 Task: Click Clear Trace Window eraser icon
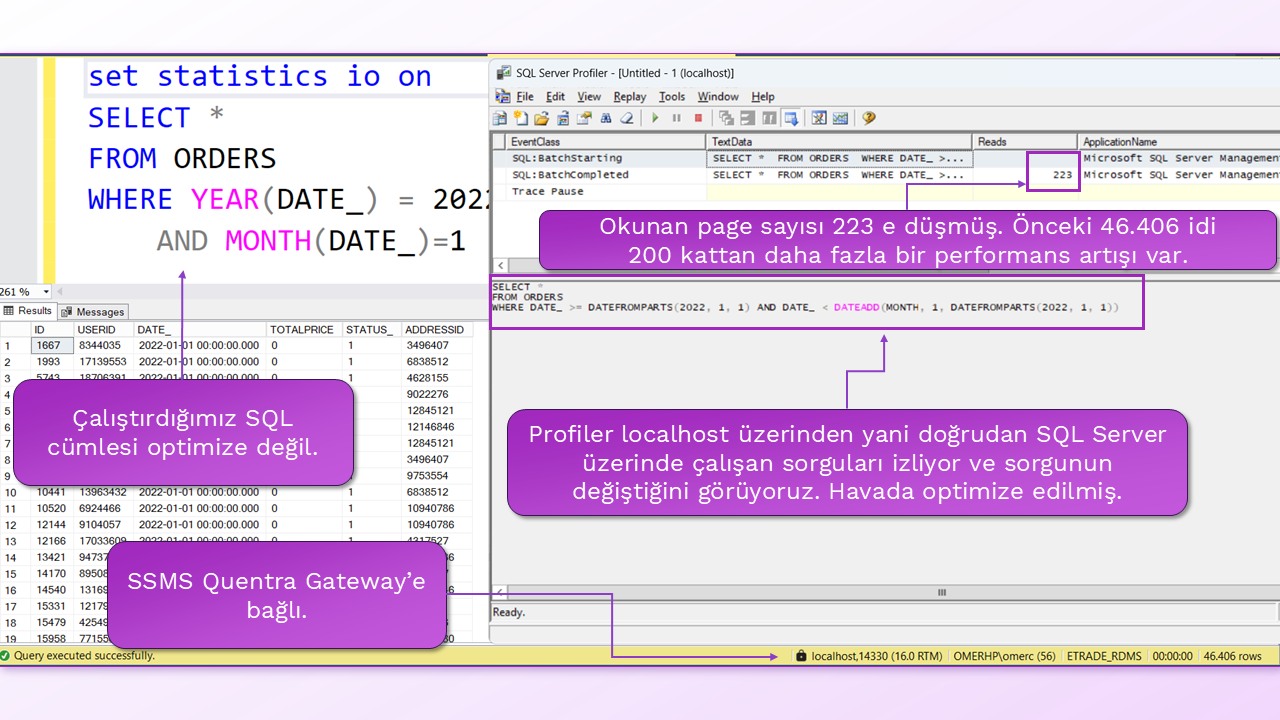(627, 118)
